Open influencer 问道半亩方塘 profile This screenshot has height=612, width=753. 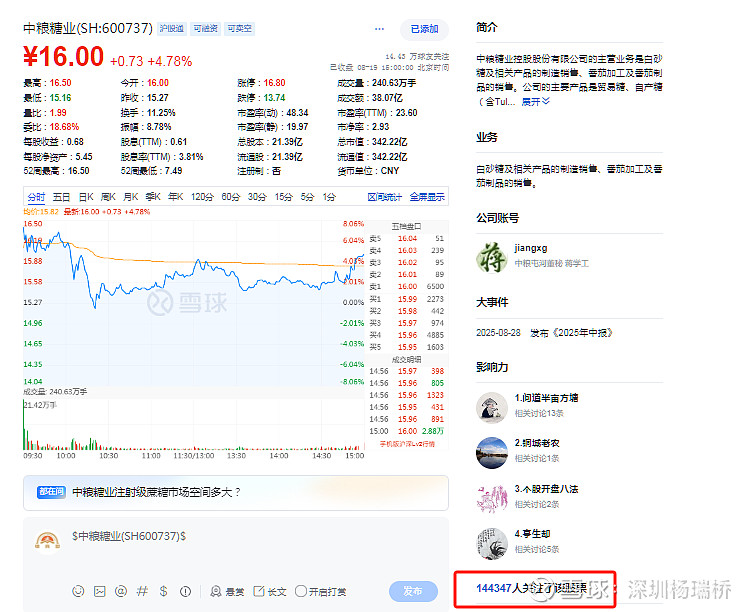click(x=546, y=398)
